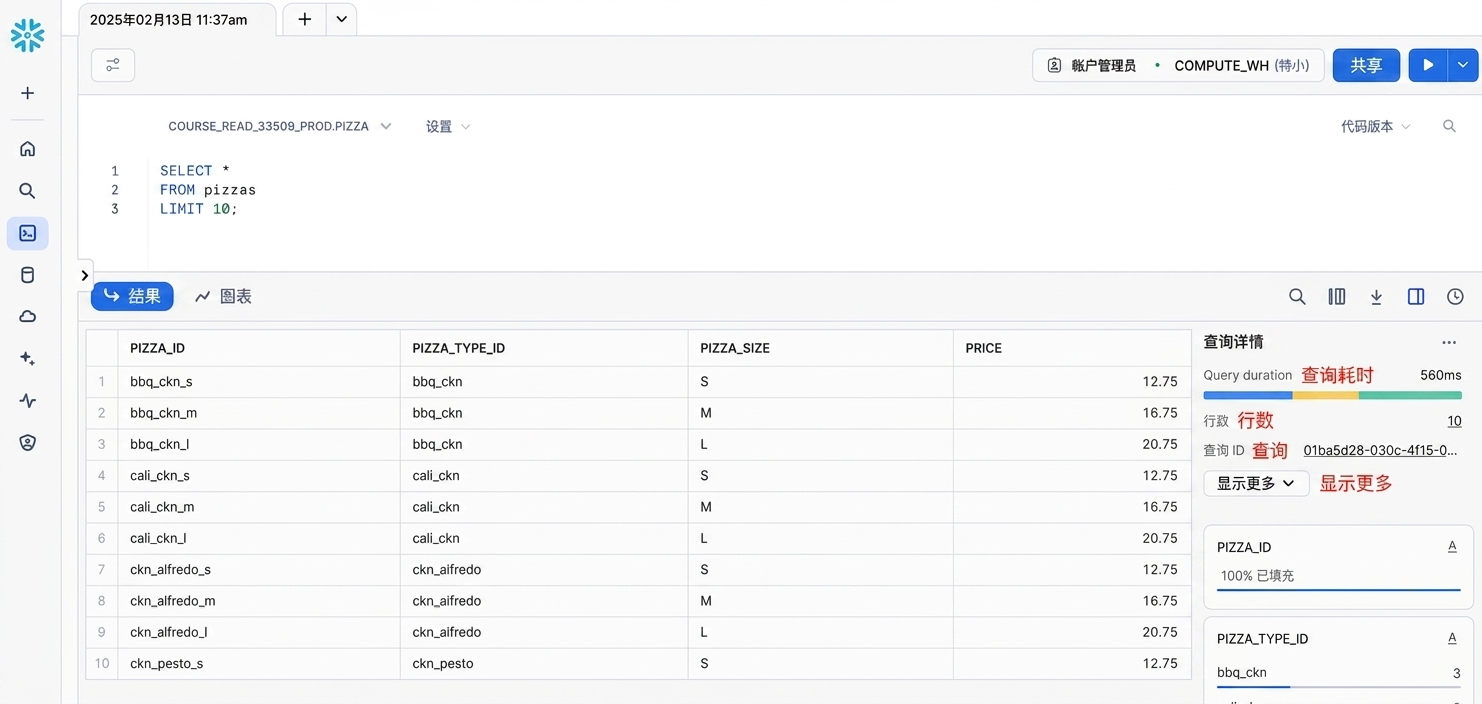Open the Home icon in sidebar
1482x704 pixels.
27,149
